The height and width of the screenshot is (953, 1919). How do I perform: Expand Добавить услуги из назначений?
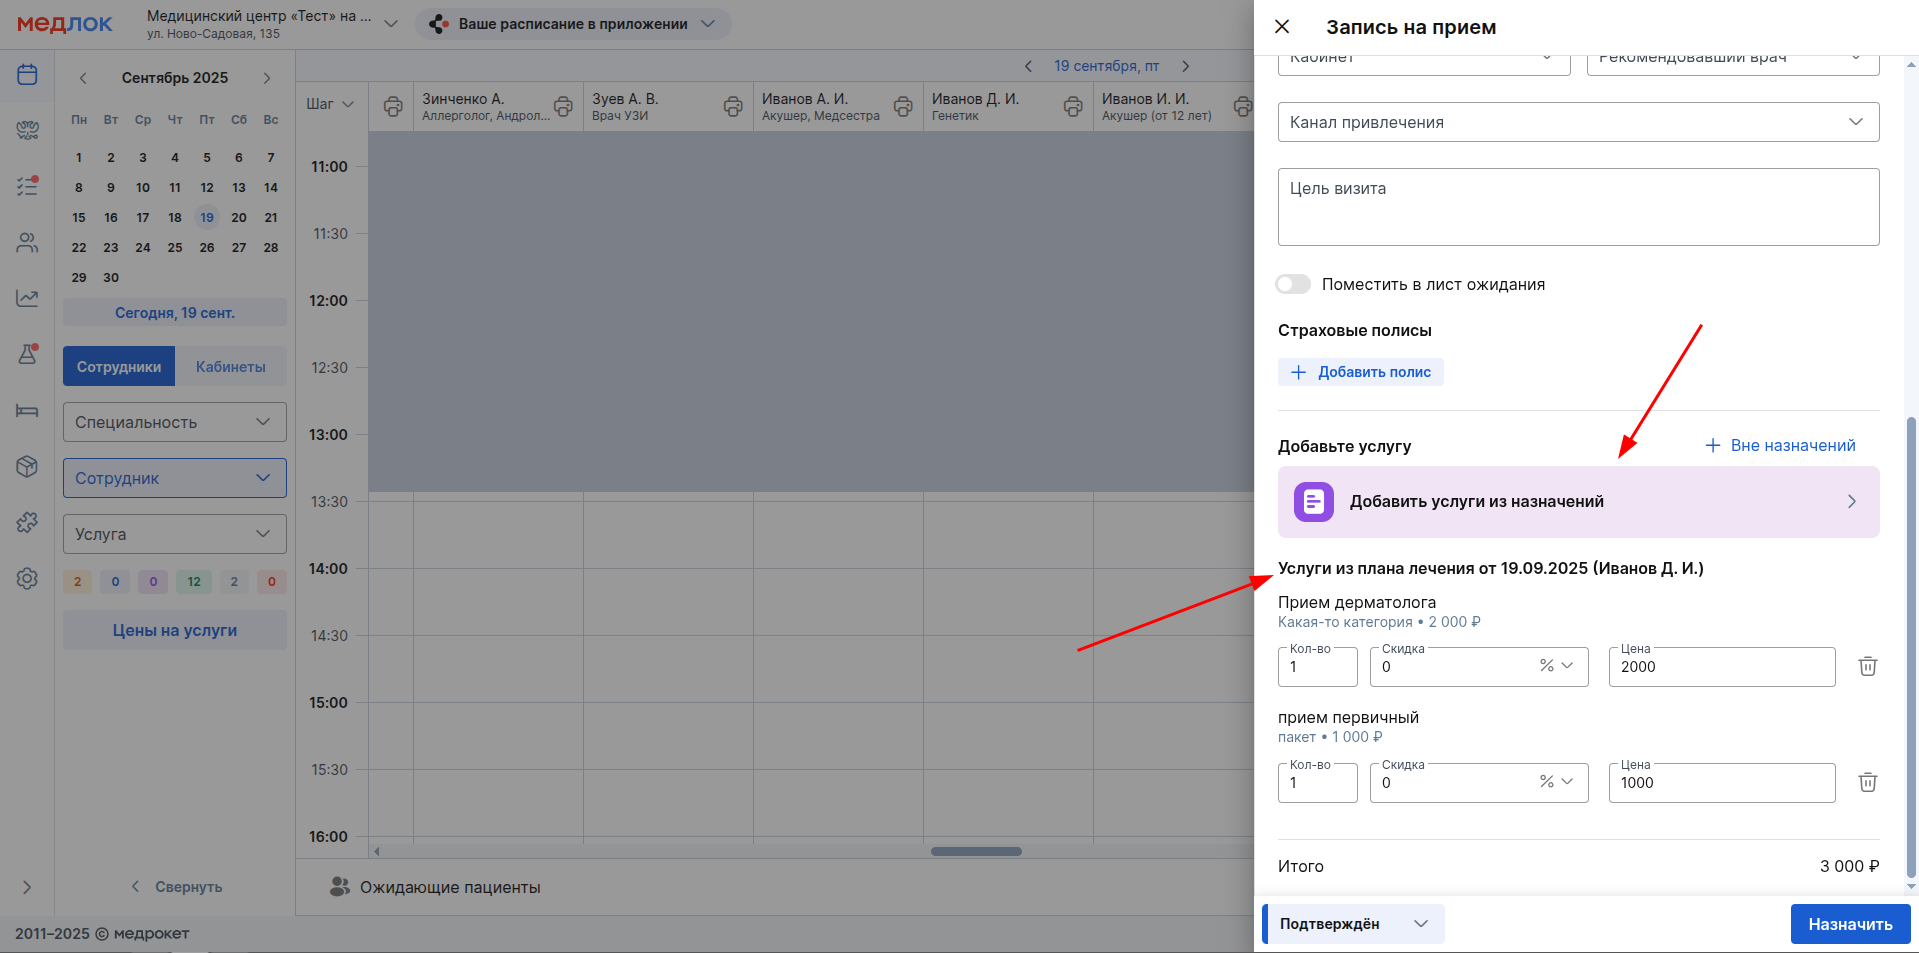[x=1578, y=502]
